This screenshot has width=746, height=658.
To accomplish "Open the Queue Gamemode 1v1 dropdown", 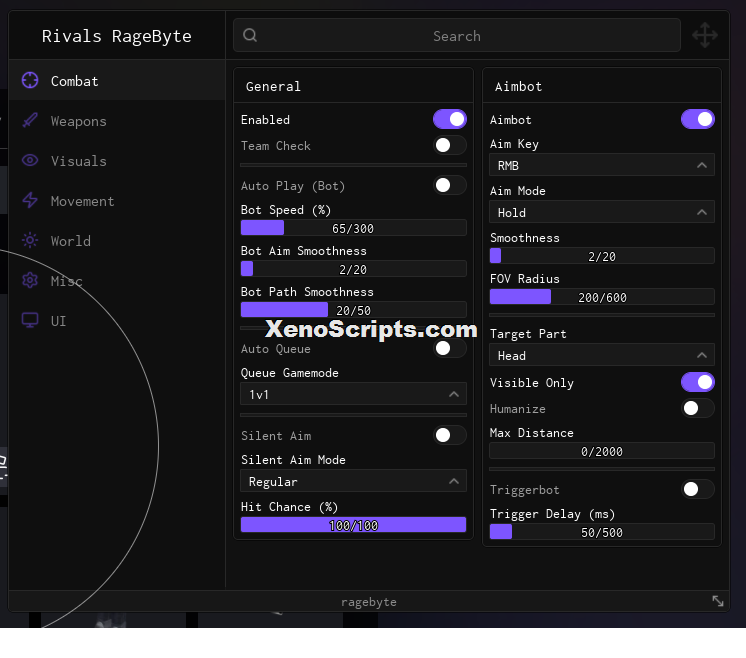I will 353,394.
